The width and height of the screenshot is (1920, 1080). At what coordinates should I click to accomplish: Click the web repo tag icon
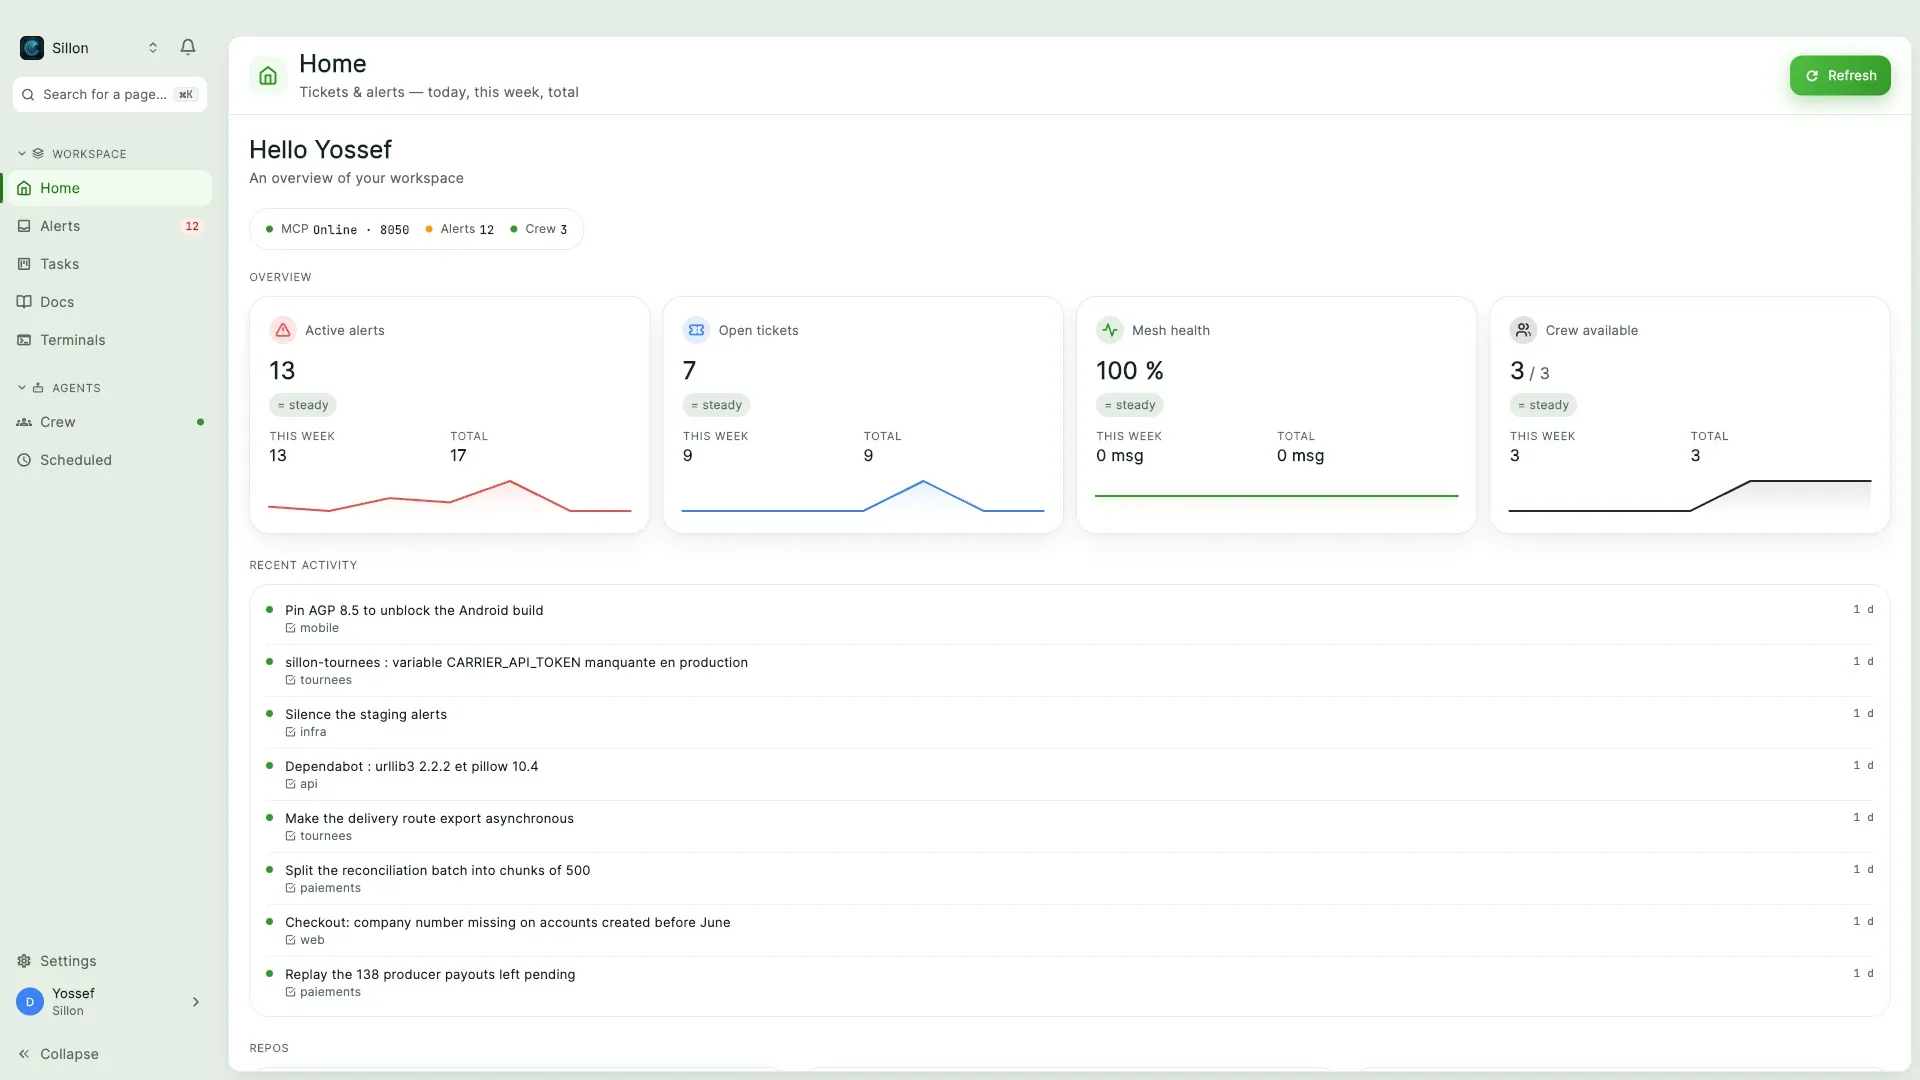click(290, 940)
